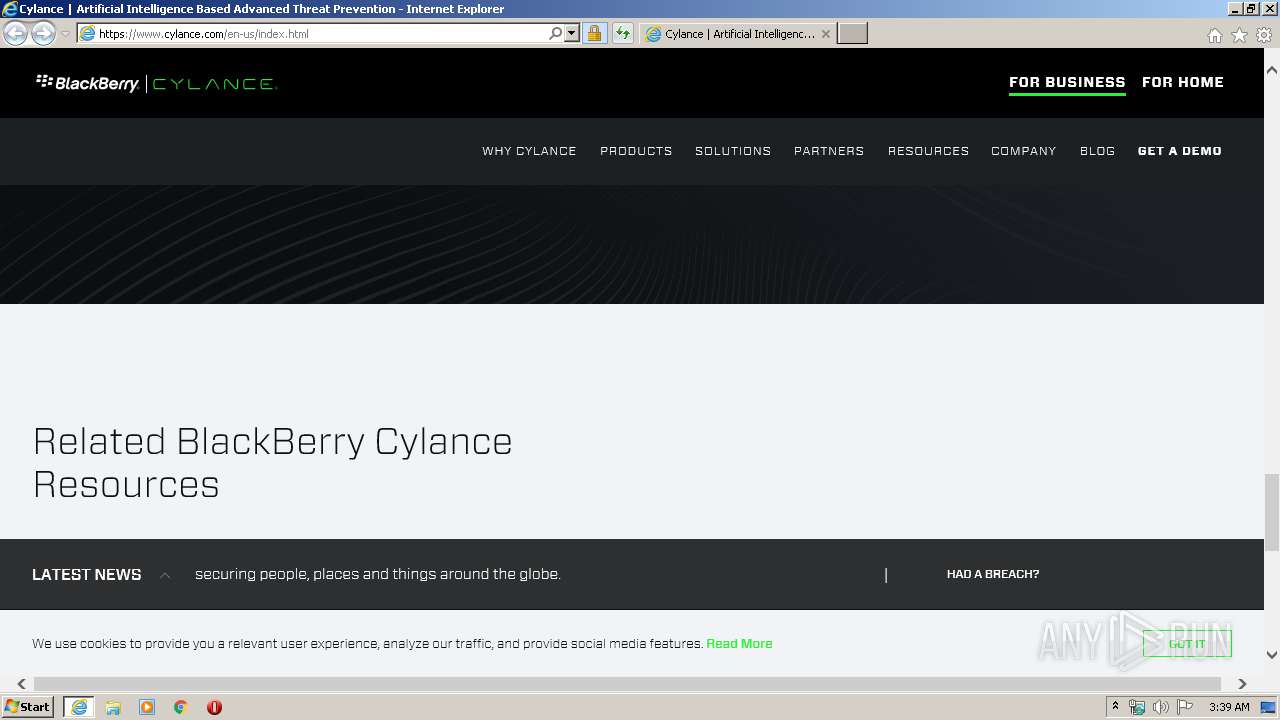Open a new blank tab

(852, 34)
